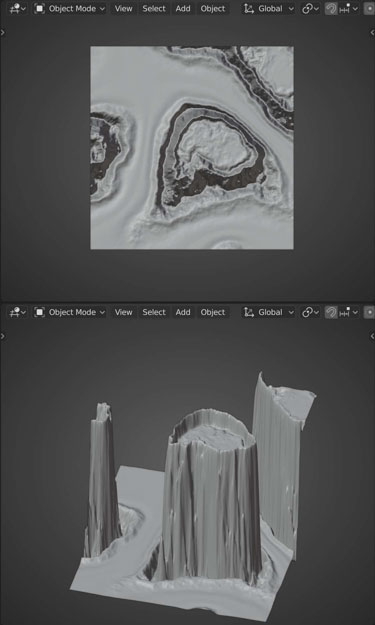This screenshot has height=625, width=375.
Task: Expand the left toolbar arrow in the top viewport
Action: click(x=3, y=33)
